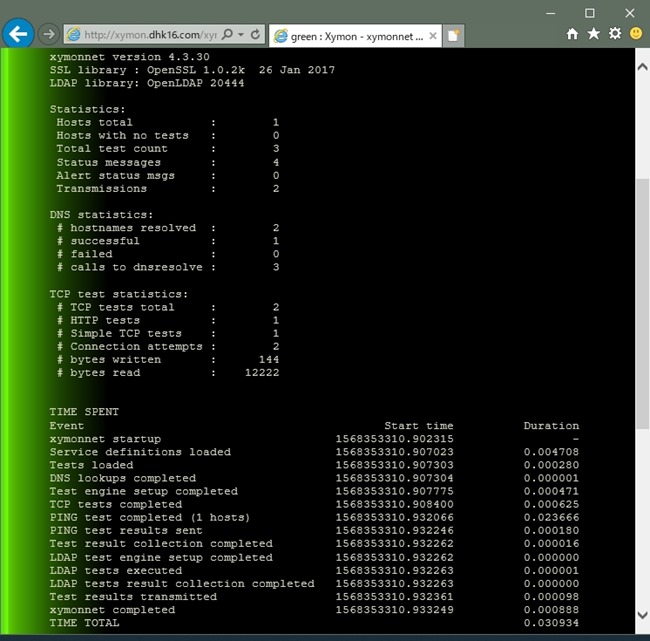Click the bytes read value 12222
The image size is (650, 641).
262,372
